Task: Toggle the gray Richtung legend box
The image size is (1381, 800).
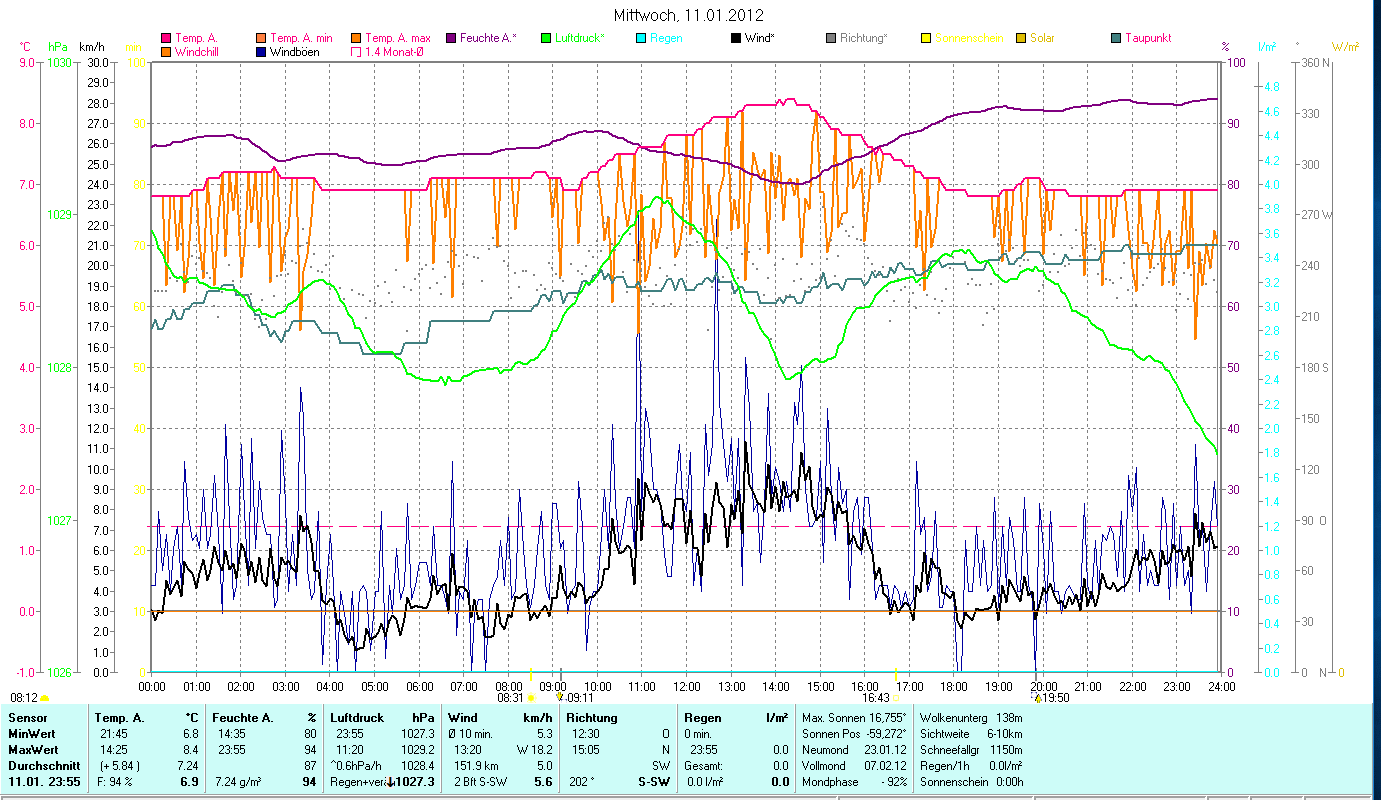Action: tap(831, 38)
